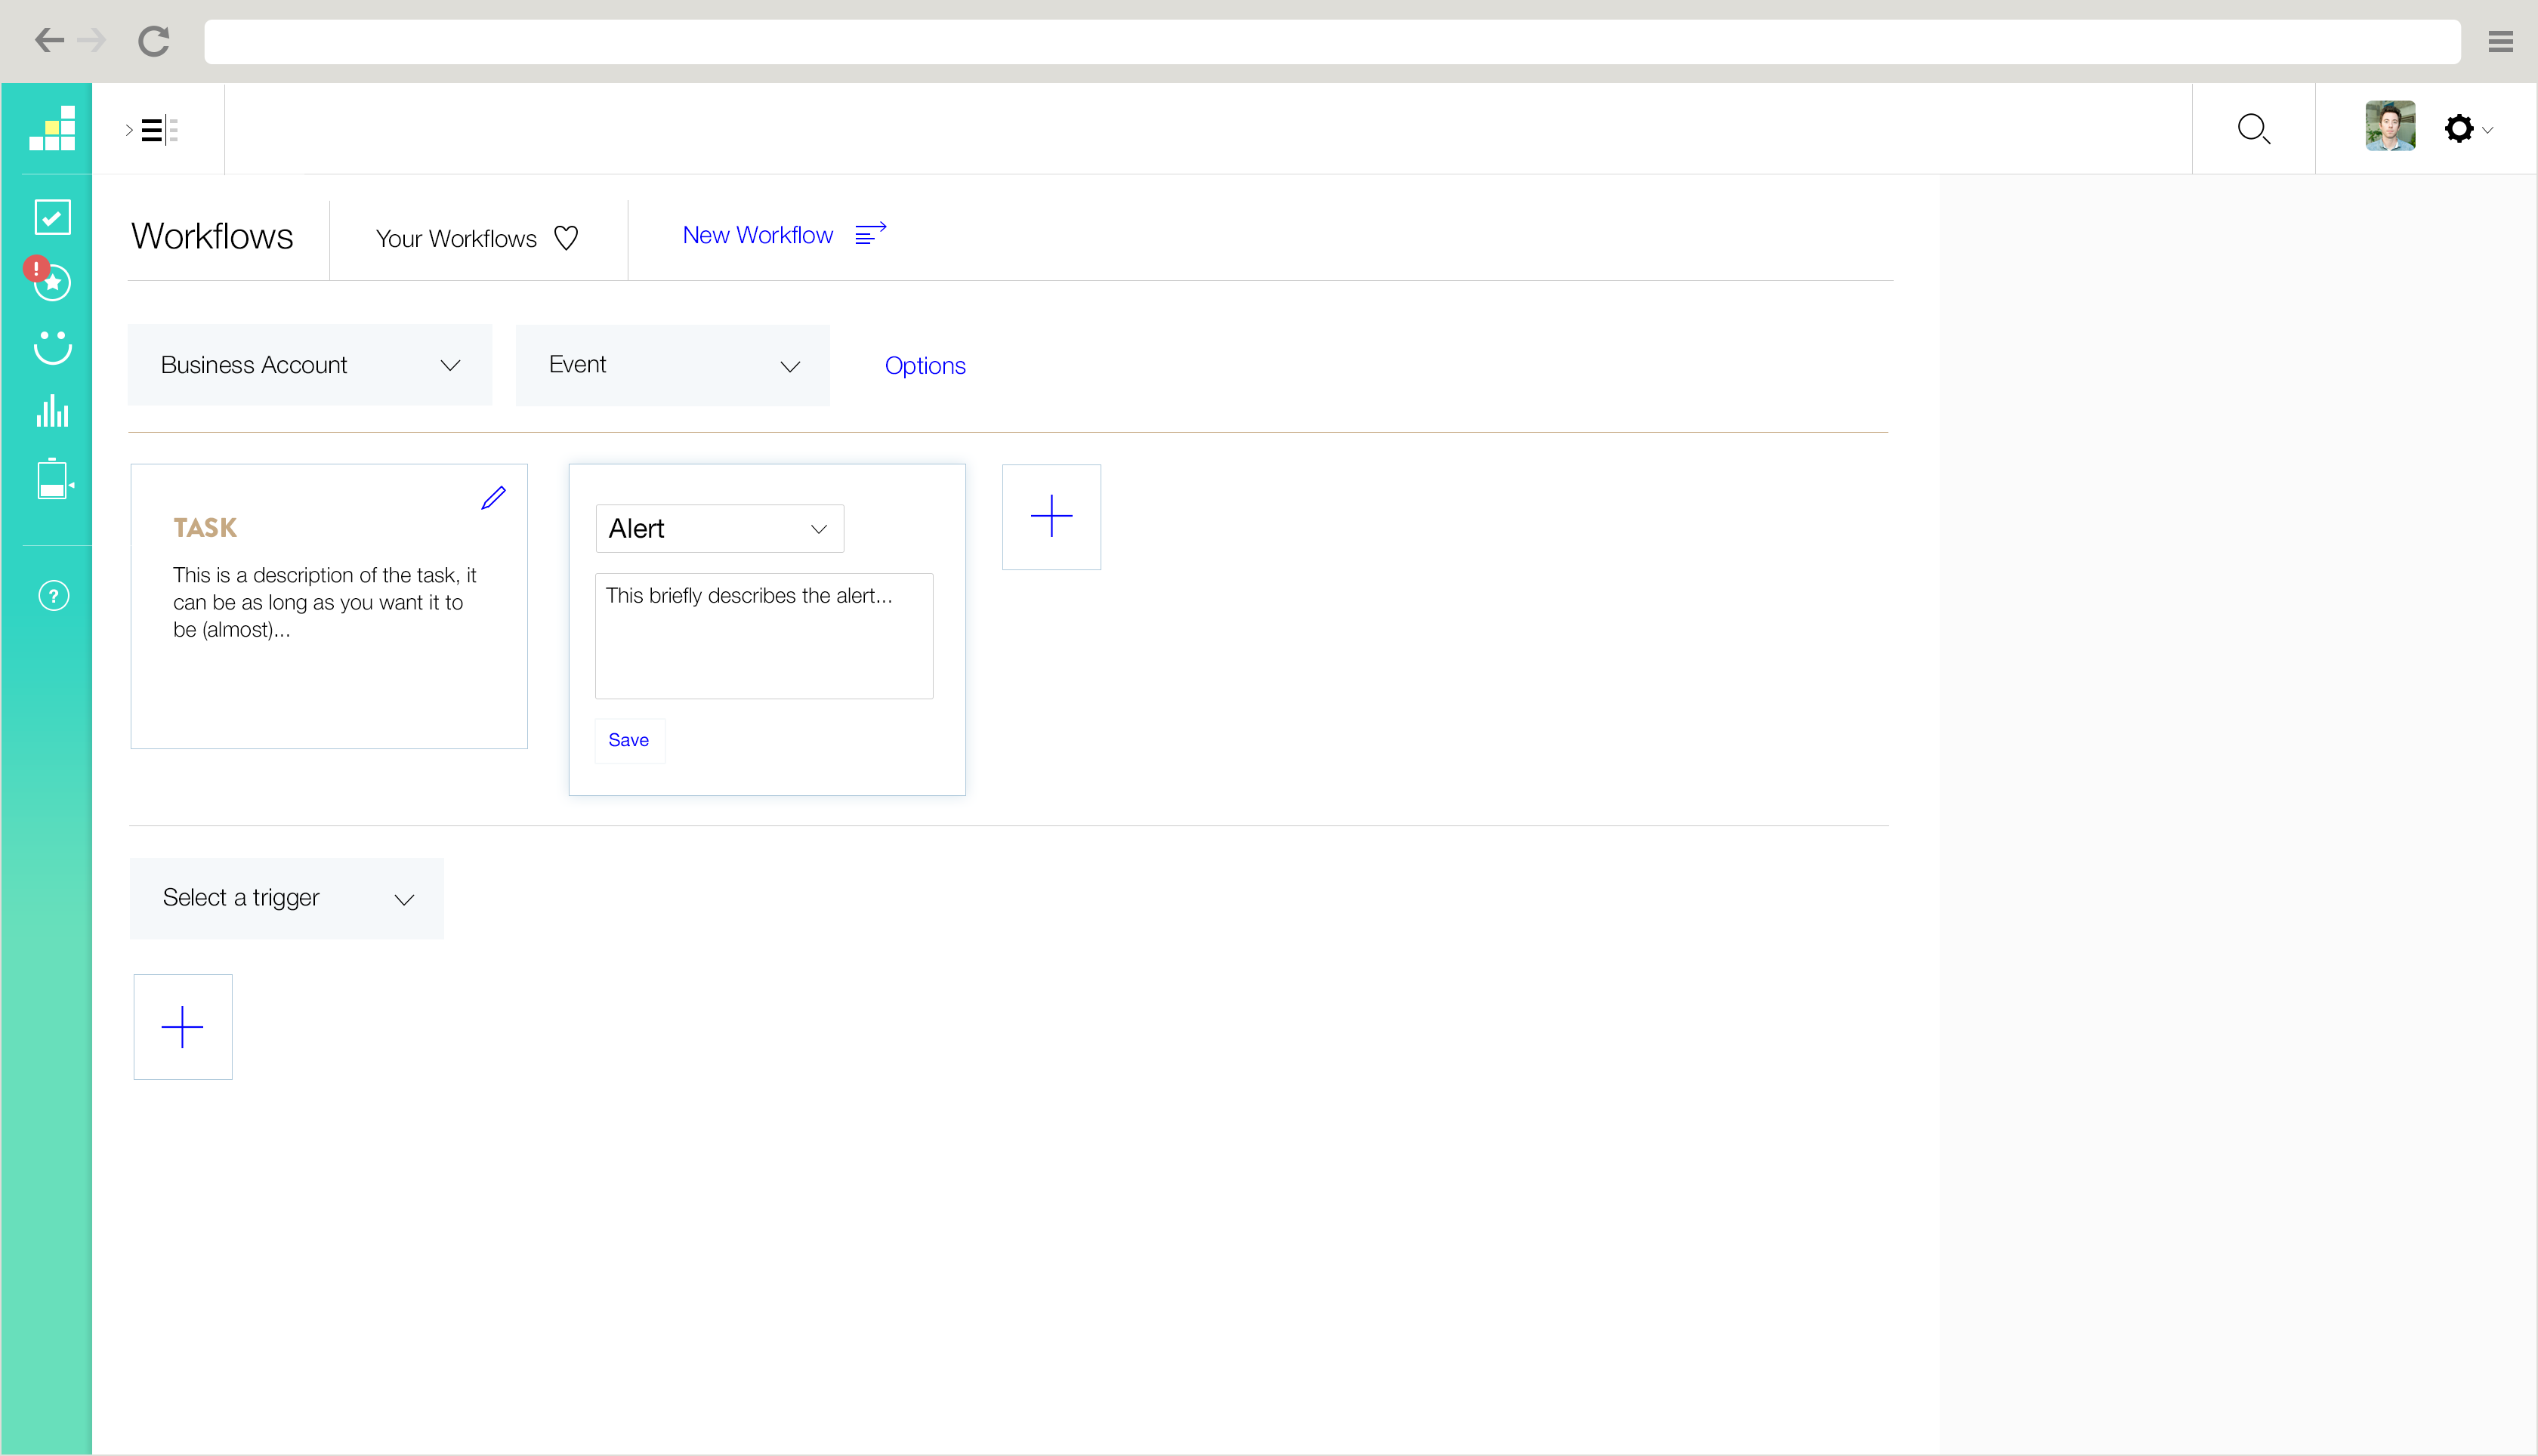Add a new step next to Alert card
2538x1456 pixels.
point(1051,517)
